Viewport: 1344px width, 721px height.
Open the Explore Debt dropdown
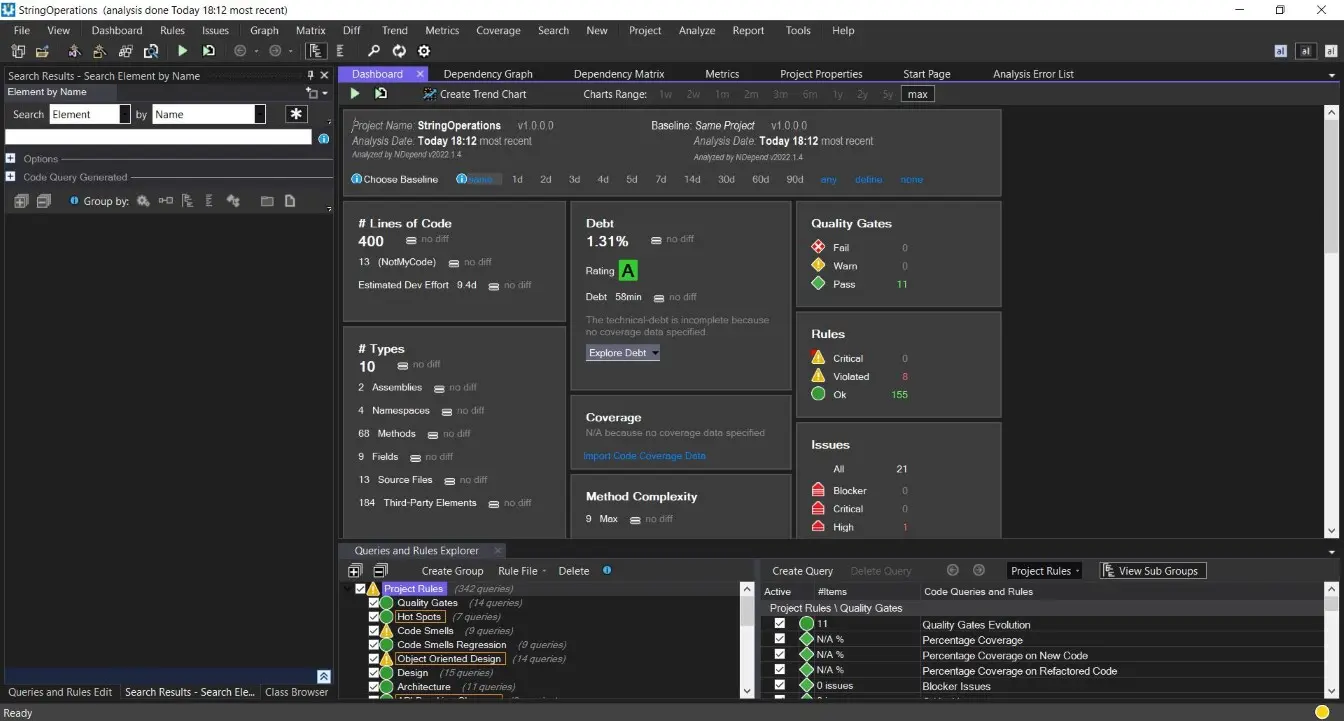point(622,353)
